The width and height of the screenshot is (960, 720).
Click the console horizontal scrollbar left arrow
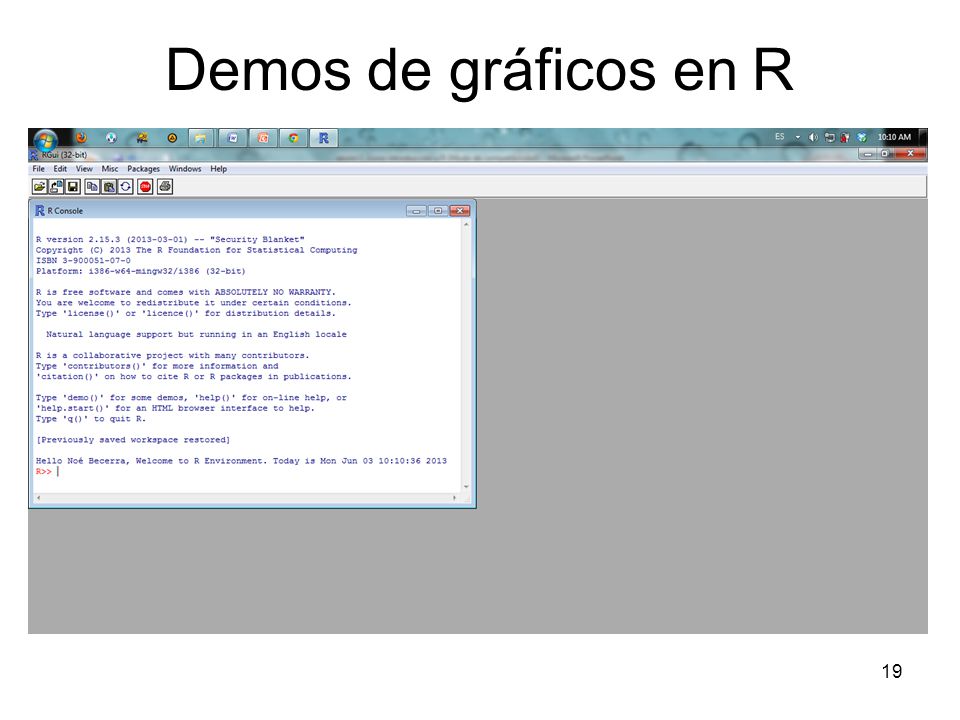pyautogui.click(x=39, y=498)
